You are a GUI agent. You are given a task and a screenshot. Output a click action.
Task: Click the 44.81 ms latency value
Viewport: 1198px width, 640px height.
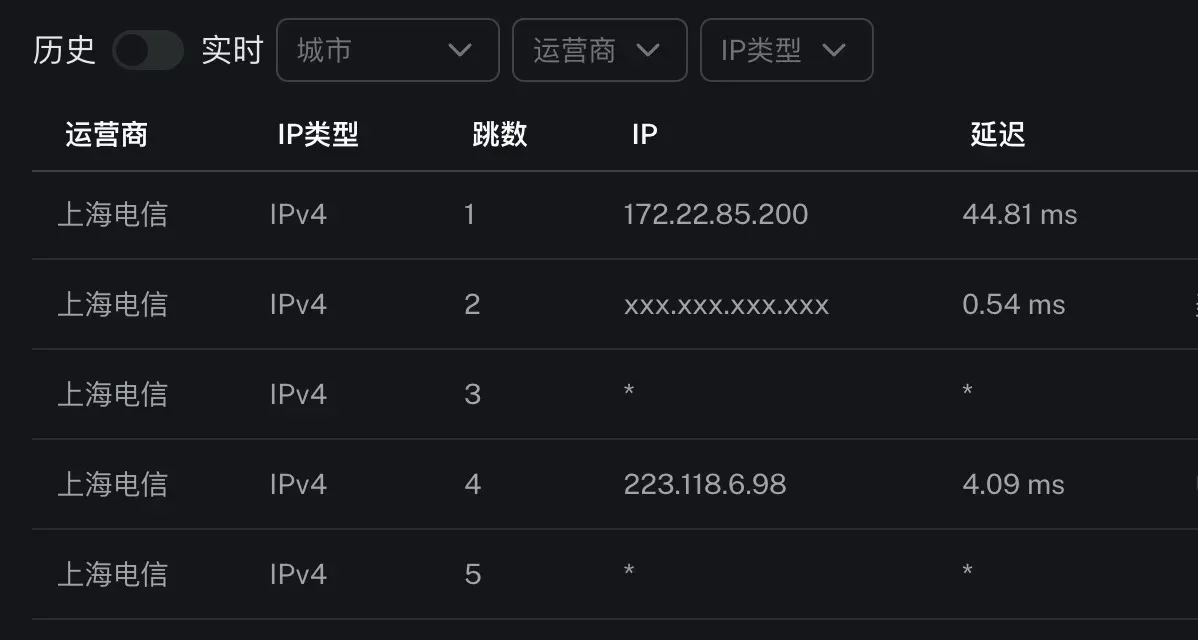(1018, 214)
